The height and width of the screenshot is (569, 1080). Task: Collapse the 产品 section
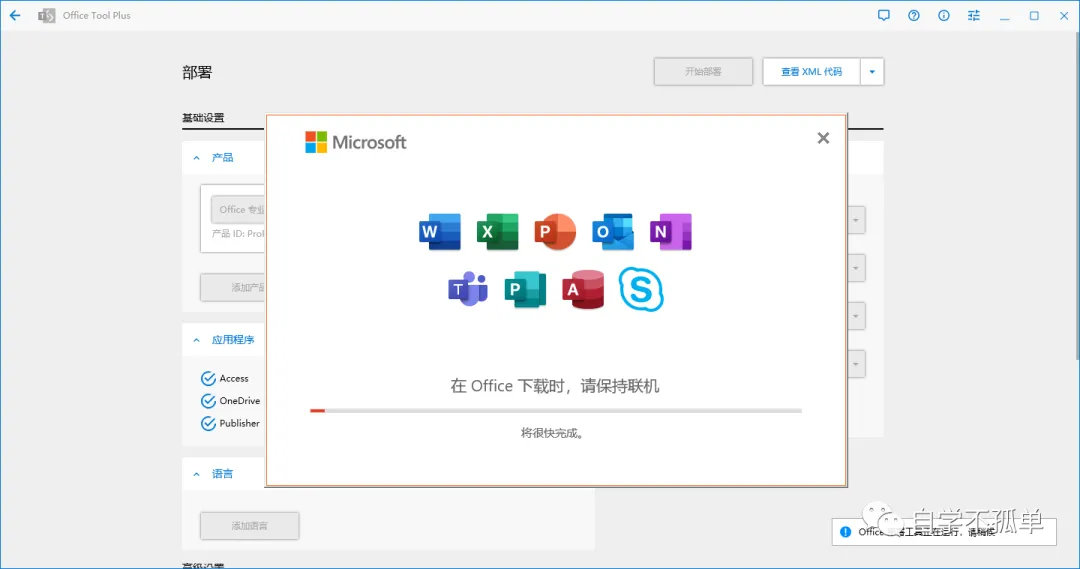(196, 158)
